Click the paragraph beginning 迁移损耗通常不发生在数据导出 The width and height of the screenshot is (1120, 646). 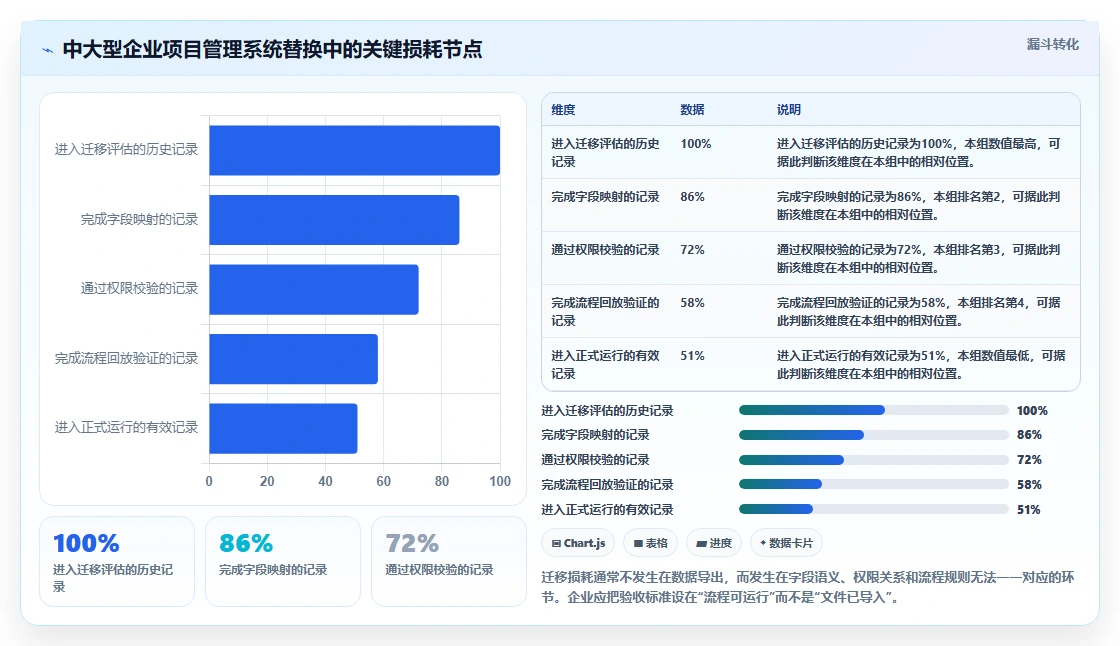tap(807, 587)
